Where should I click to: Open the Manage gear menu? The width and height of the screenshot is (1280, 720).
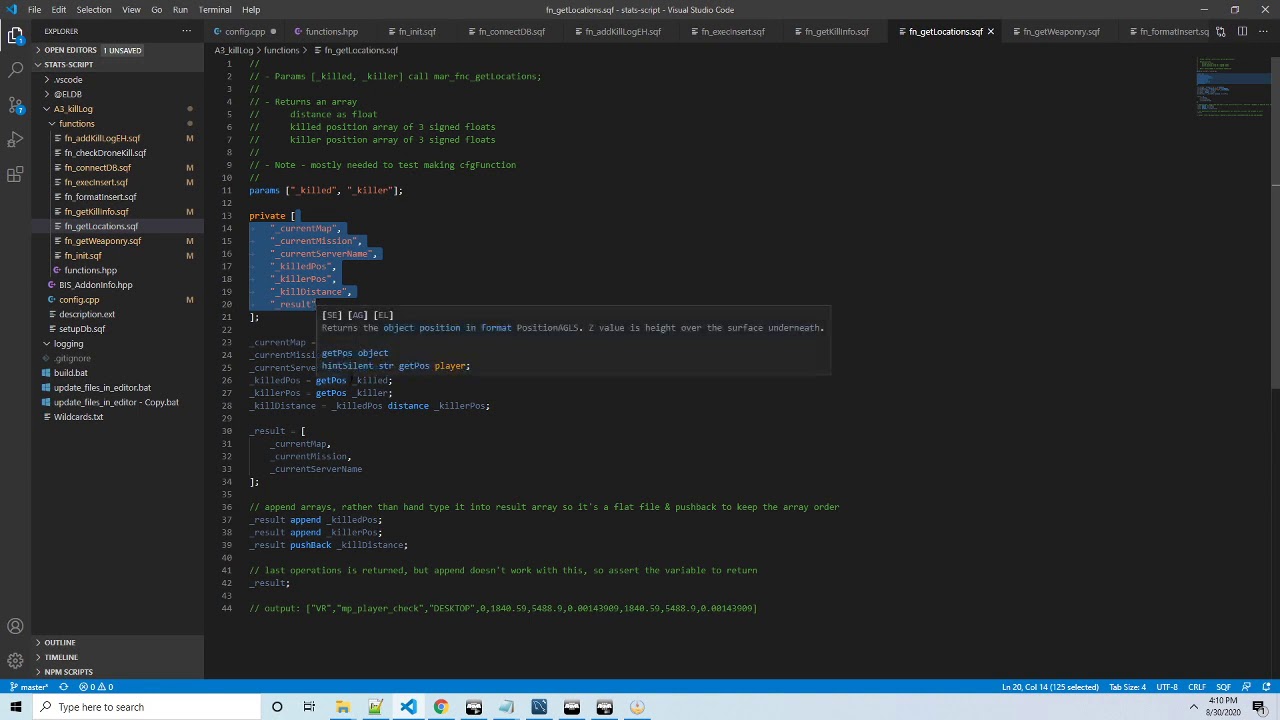click(15, 660)
